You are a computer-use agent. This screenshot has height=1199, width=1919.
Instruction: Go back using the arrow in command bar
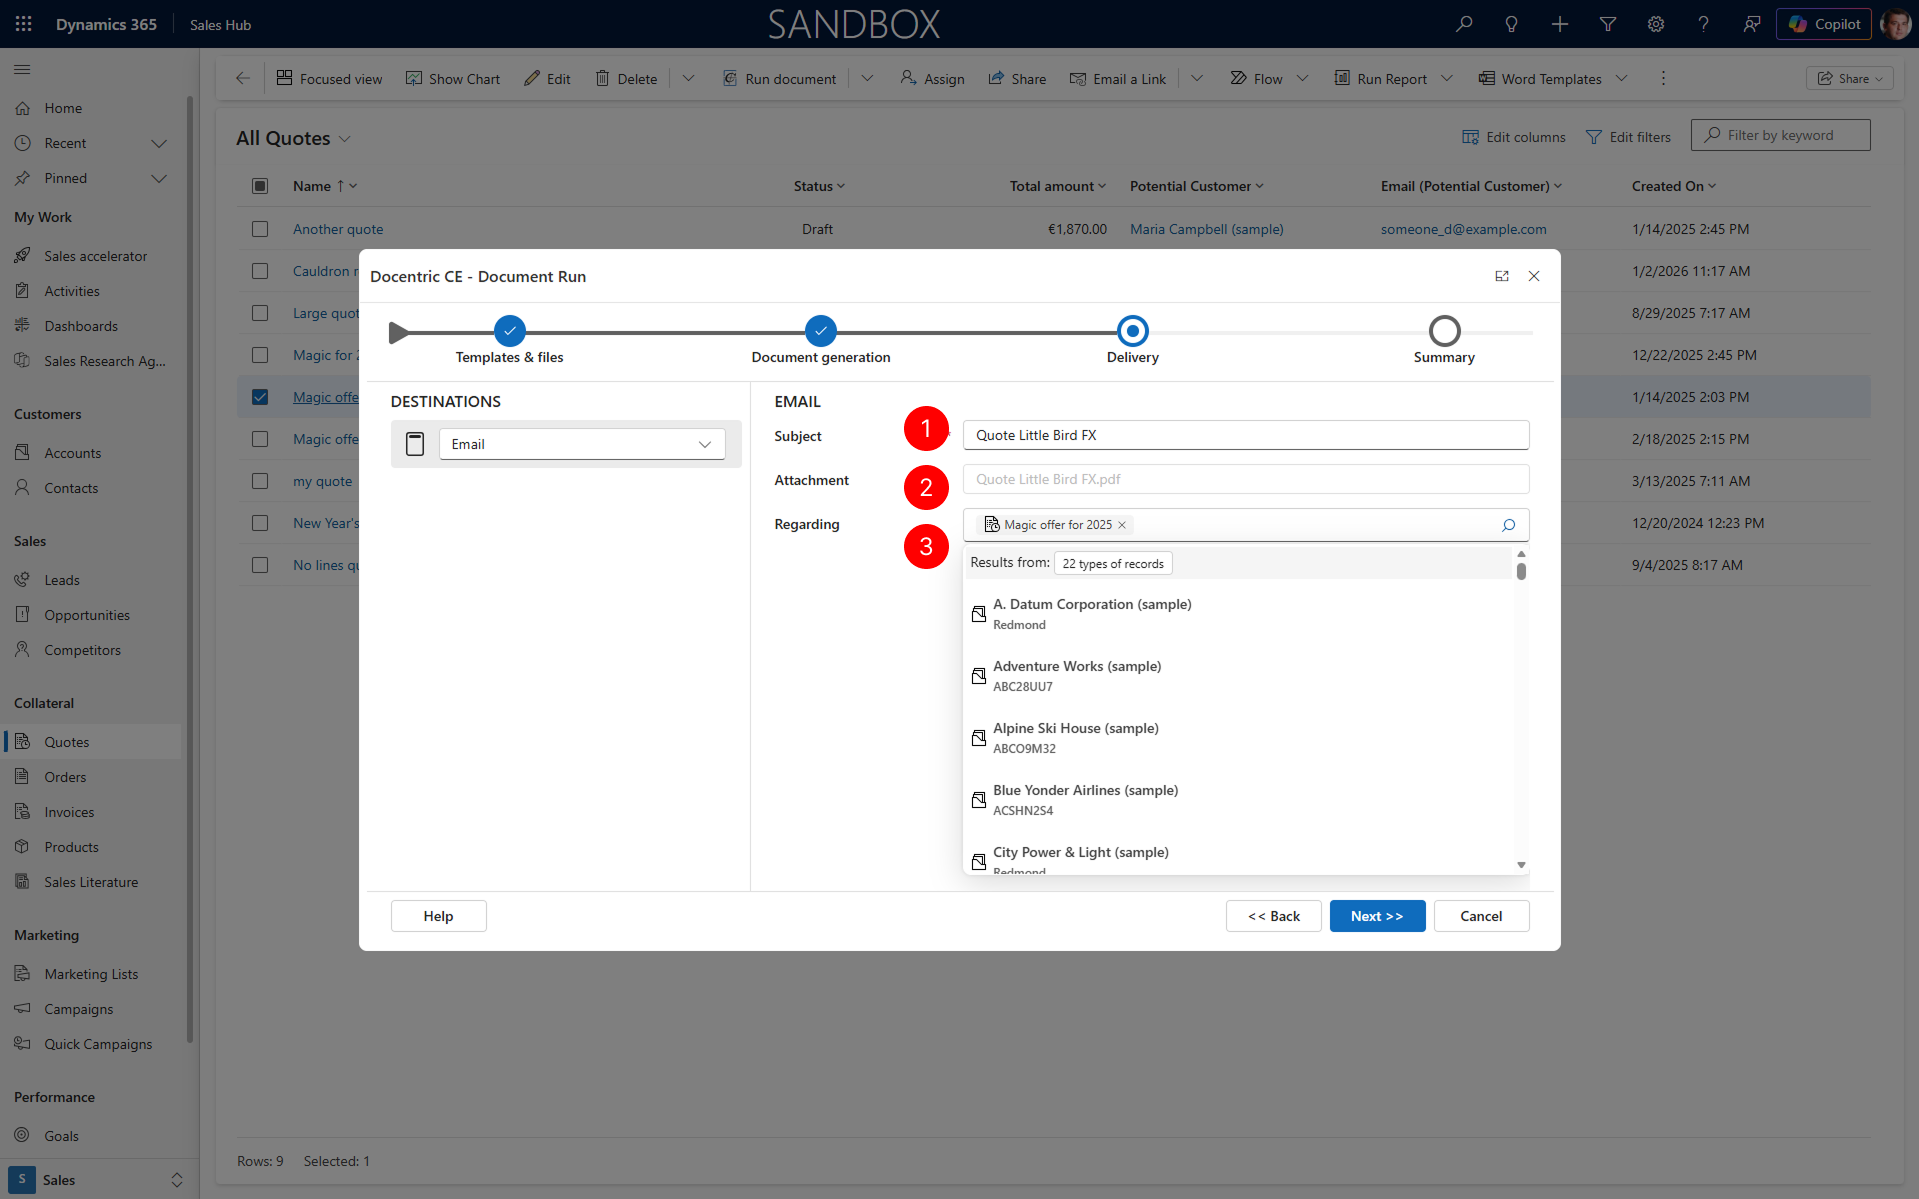pyautogui.click(x=242, y=78)
